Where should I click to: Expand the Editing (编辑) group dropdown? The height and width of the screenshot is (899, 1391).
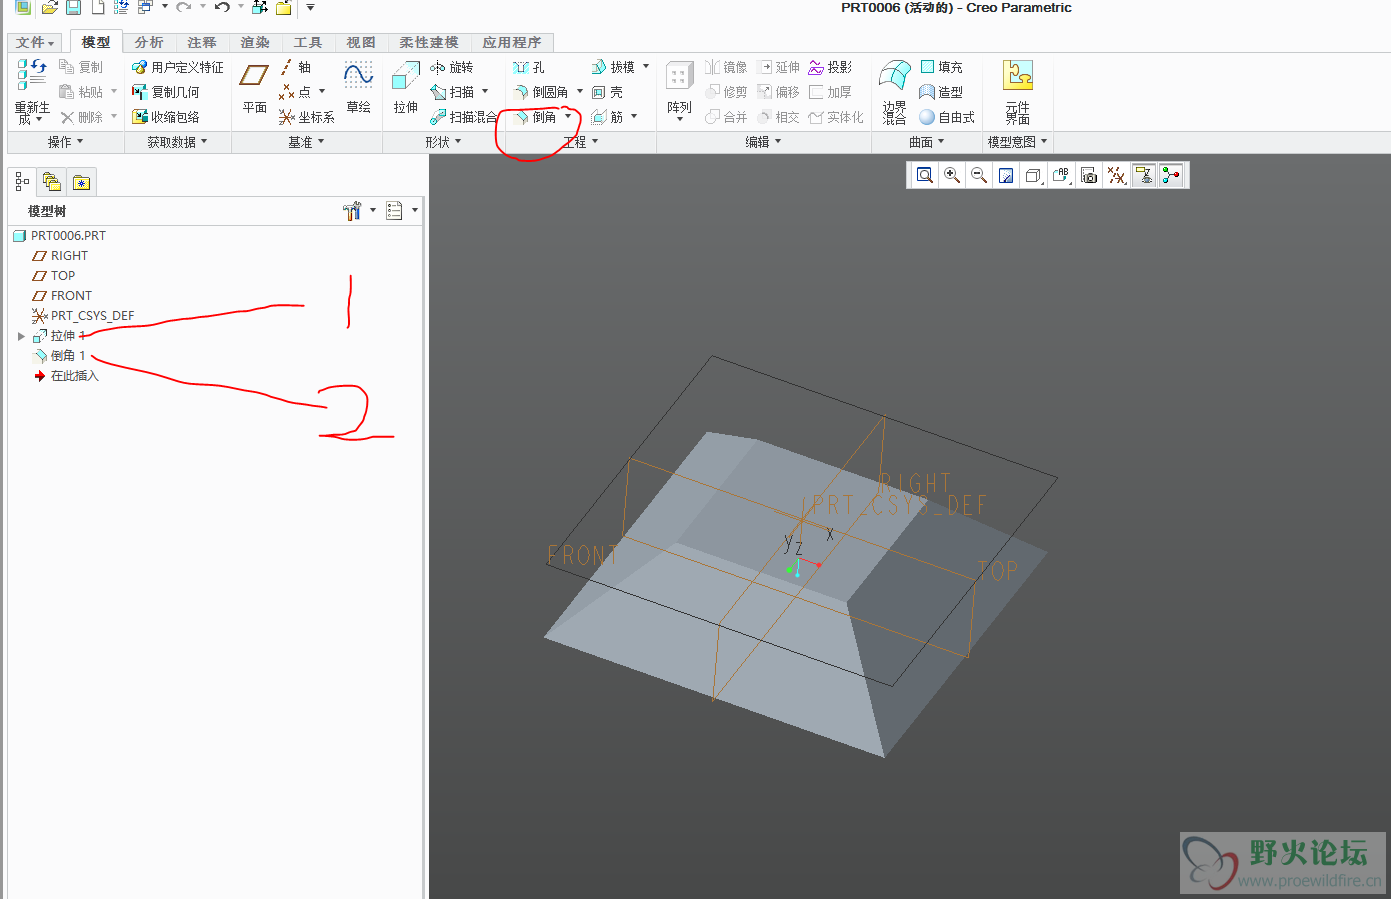763,142
